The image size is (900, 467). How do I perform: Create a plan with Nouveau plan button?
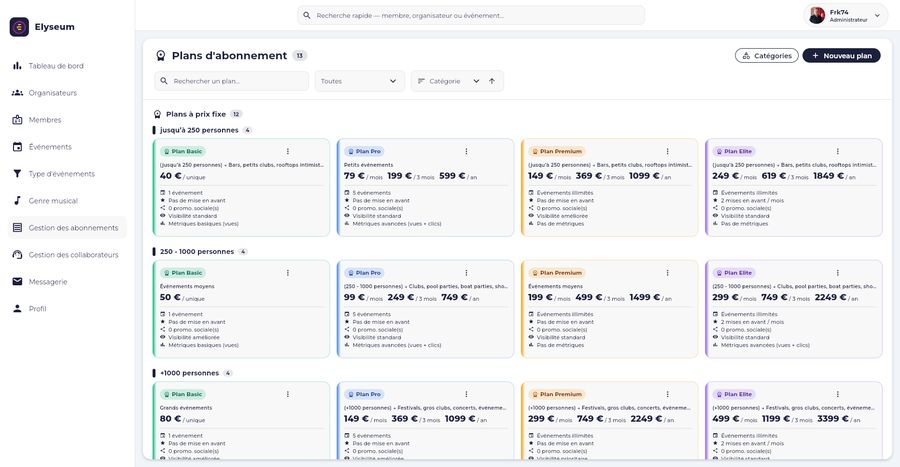tap(841, 56)
